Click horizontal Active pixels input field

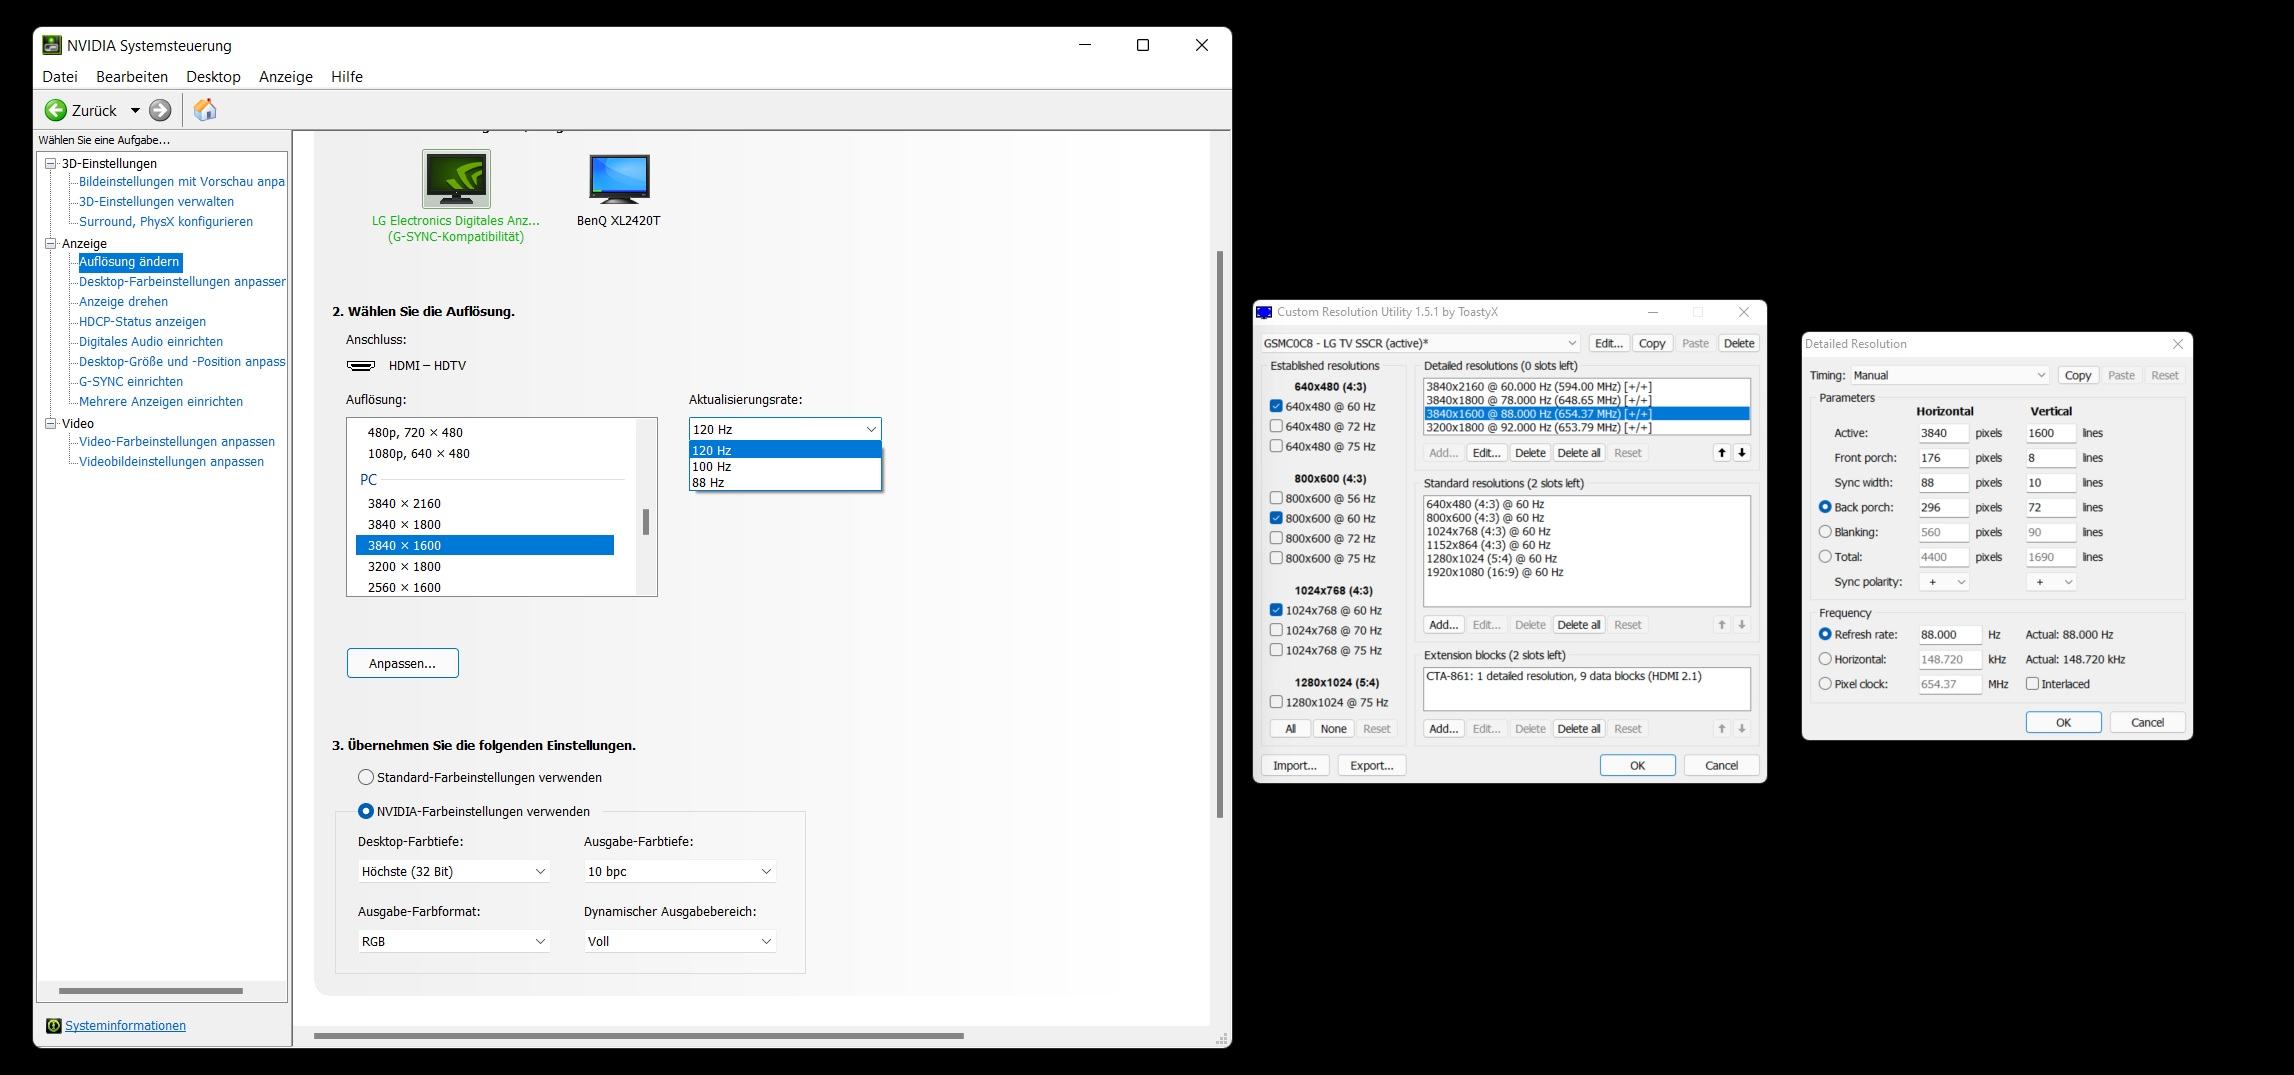1943,434
